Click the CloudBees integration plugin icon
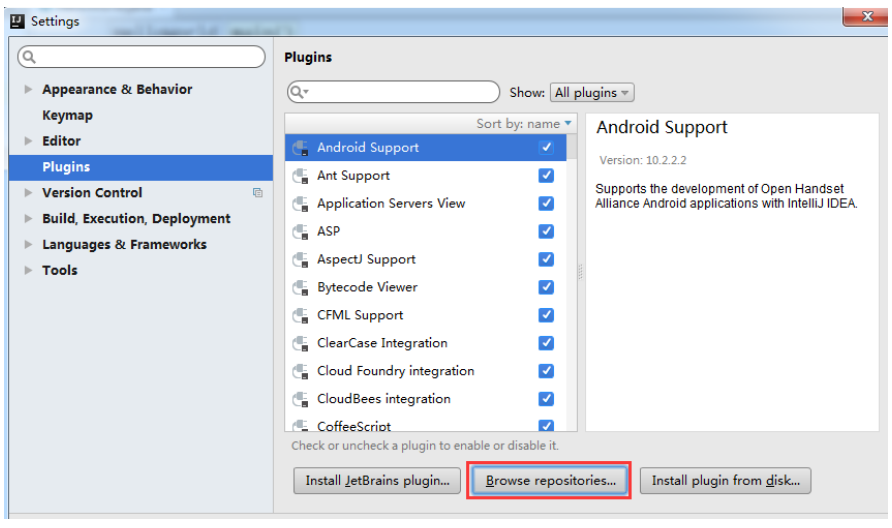This screenshot has height=528, width=892. click(x=300, y=399)
